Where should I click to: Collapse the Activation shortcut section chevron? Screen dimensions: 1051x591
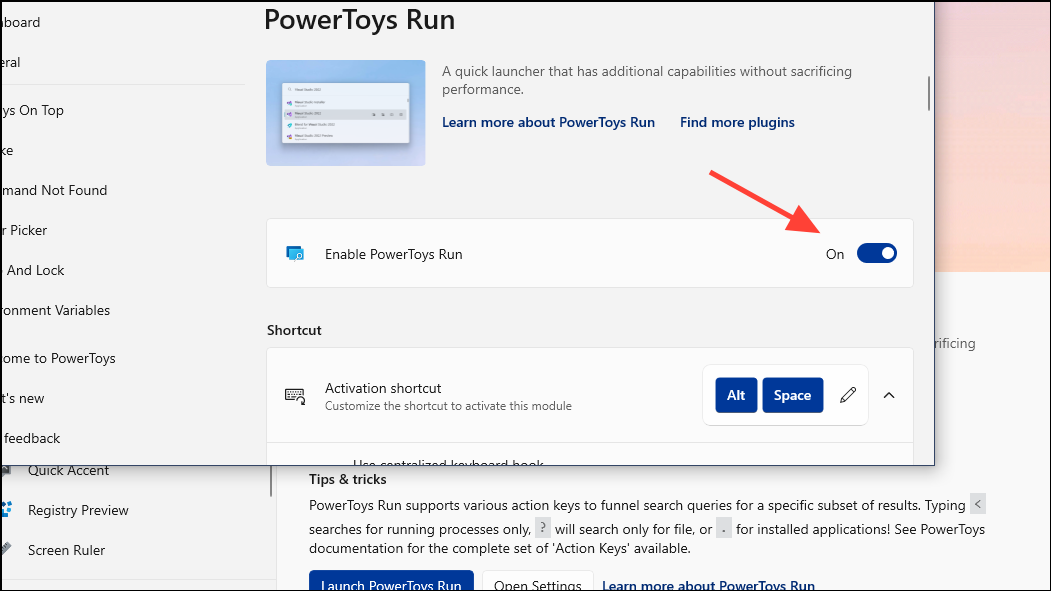889,395
